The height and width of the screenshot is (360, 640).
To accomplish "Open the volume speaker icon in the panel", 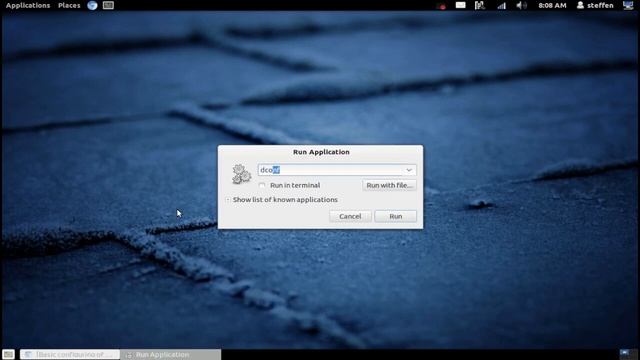I will pos(521,5).
